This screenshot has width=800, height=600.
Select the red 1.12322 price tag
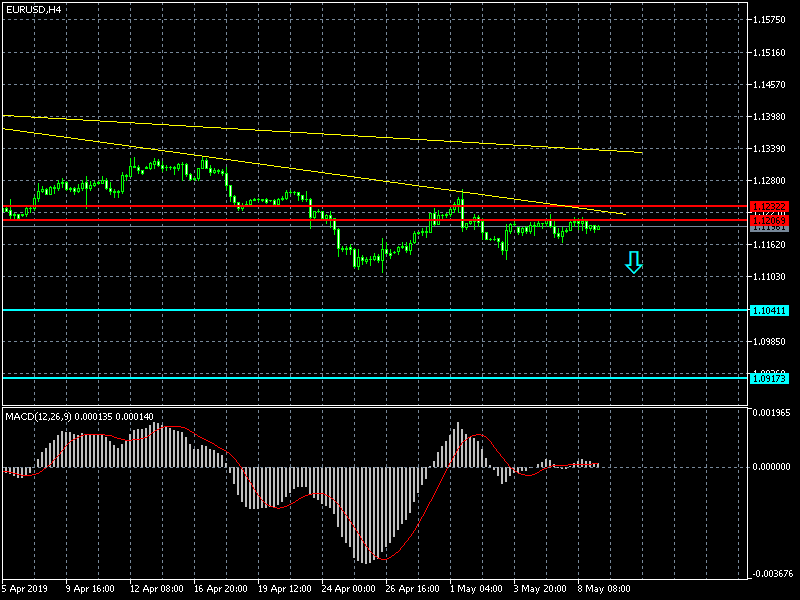(x=769, y=206)
